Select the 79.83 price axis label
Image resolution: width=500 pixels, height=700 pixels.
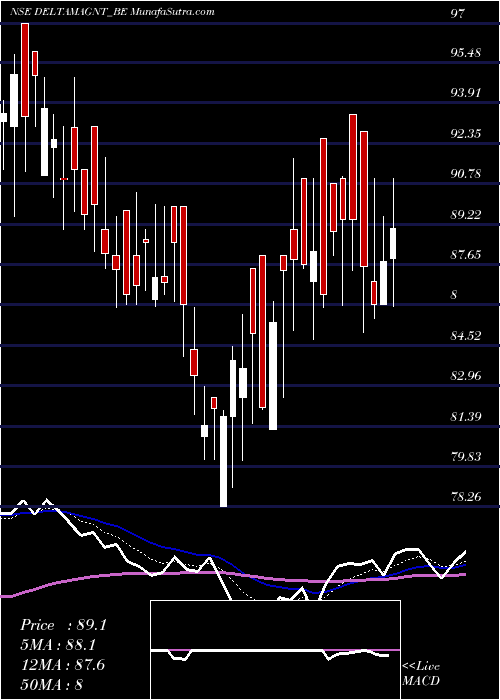(x=466, y=457)
